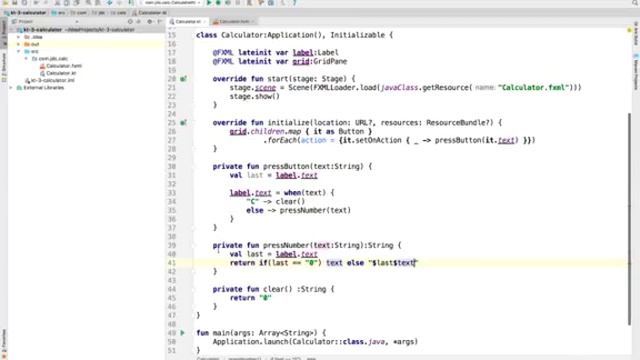
Task: Click Scroll from Source target icon
Action: (x=130, y=21)
